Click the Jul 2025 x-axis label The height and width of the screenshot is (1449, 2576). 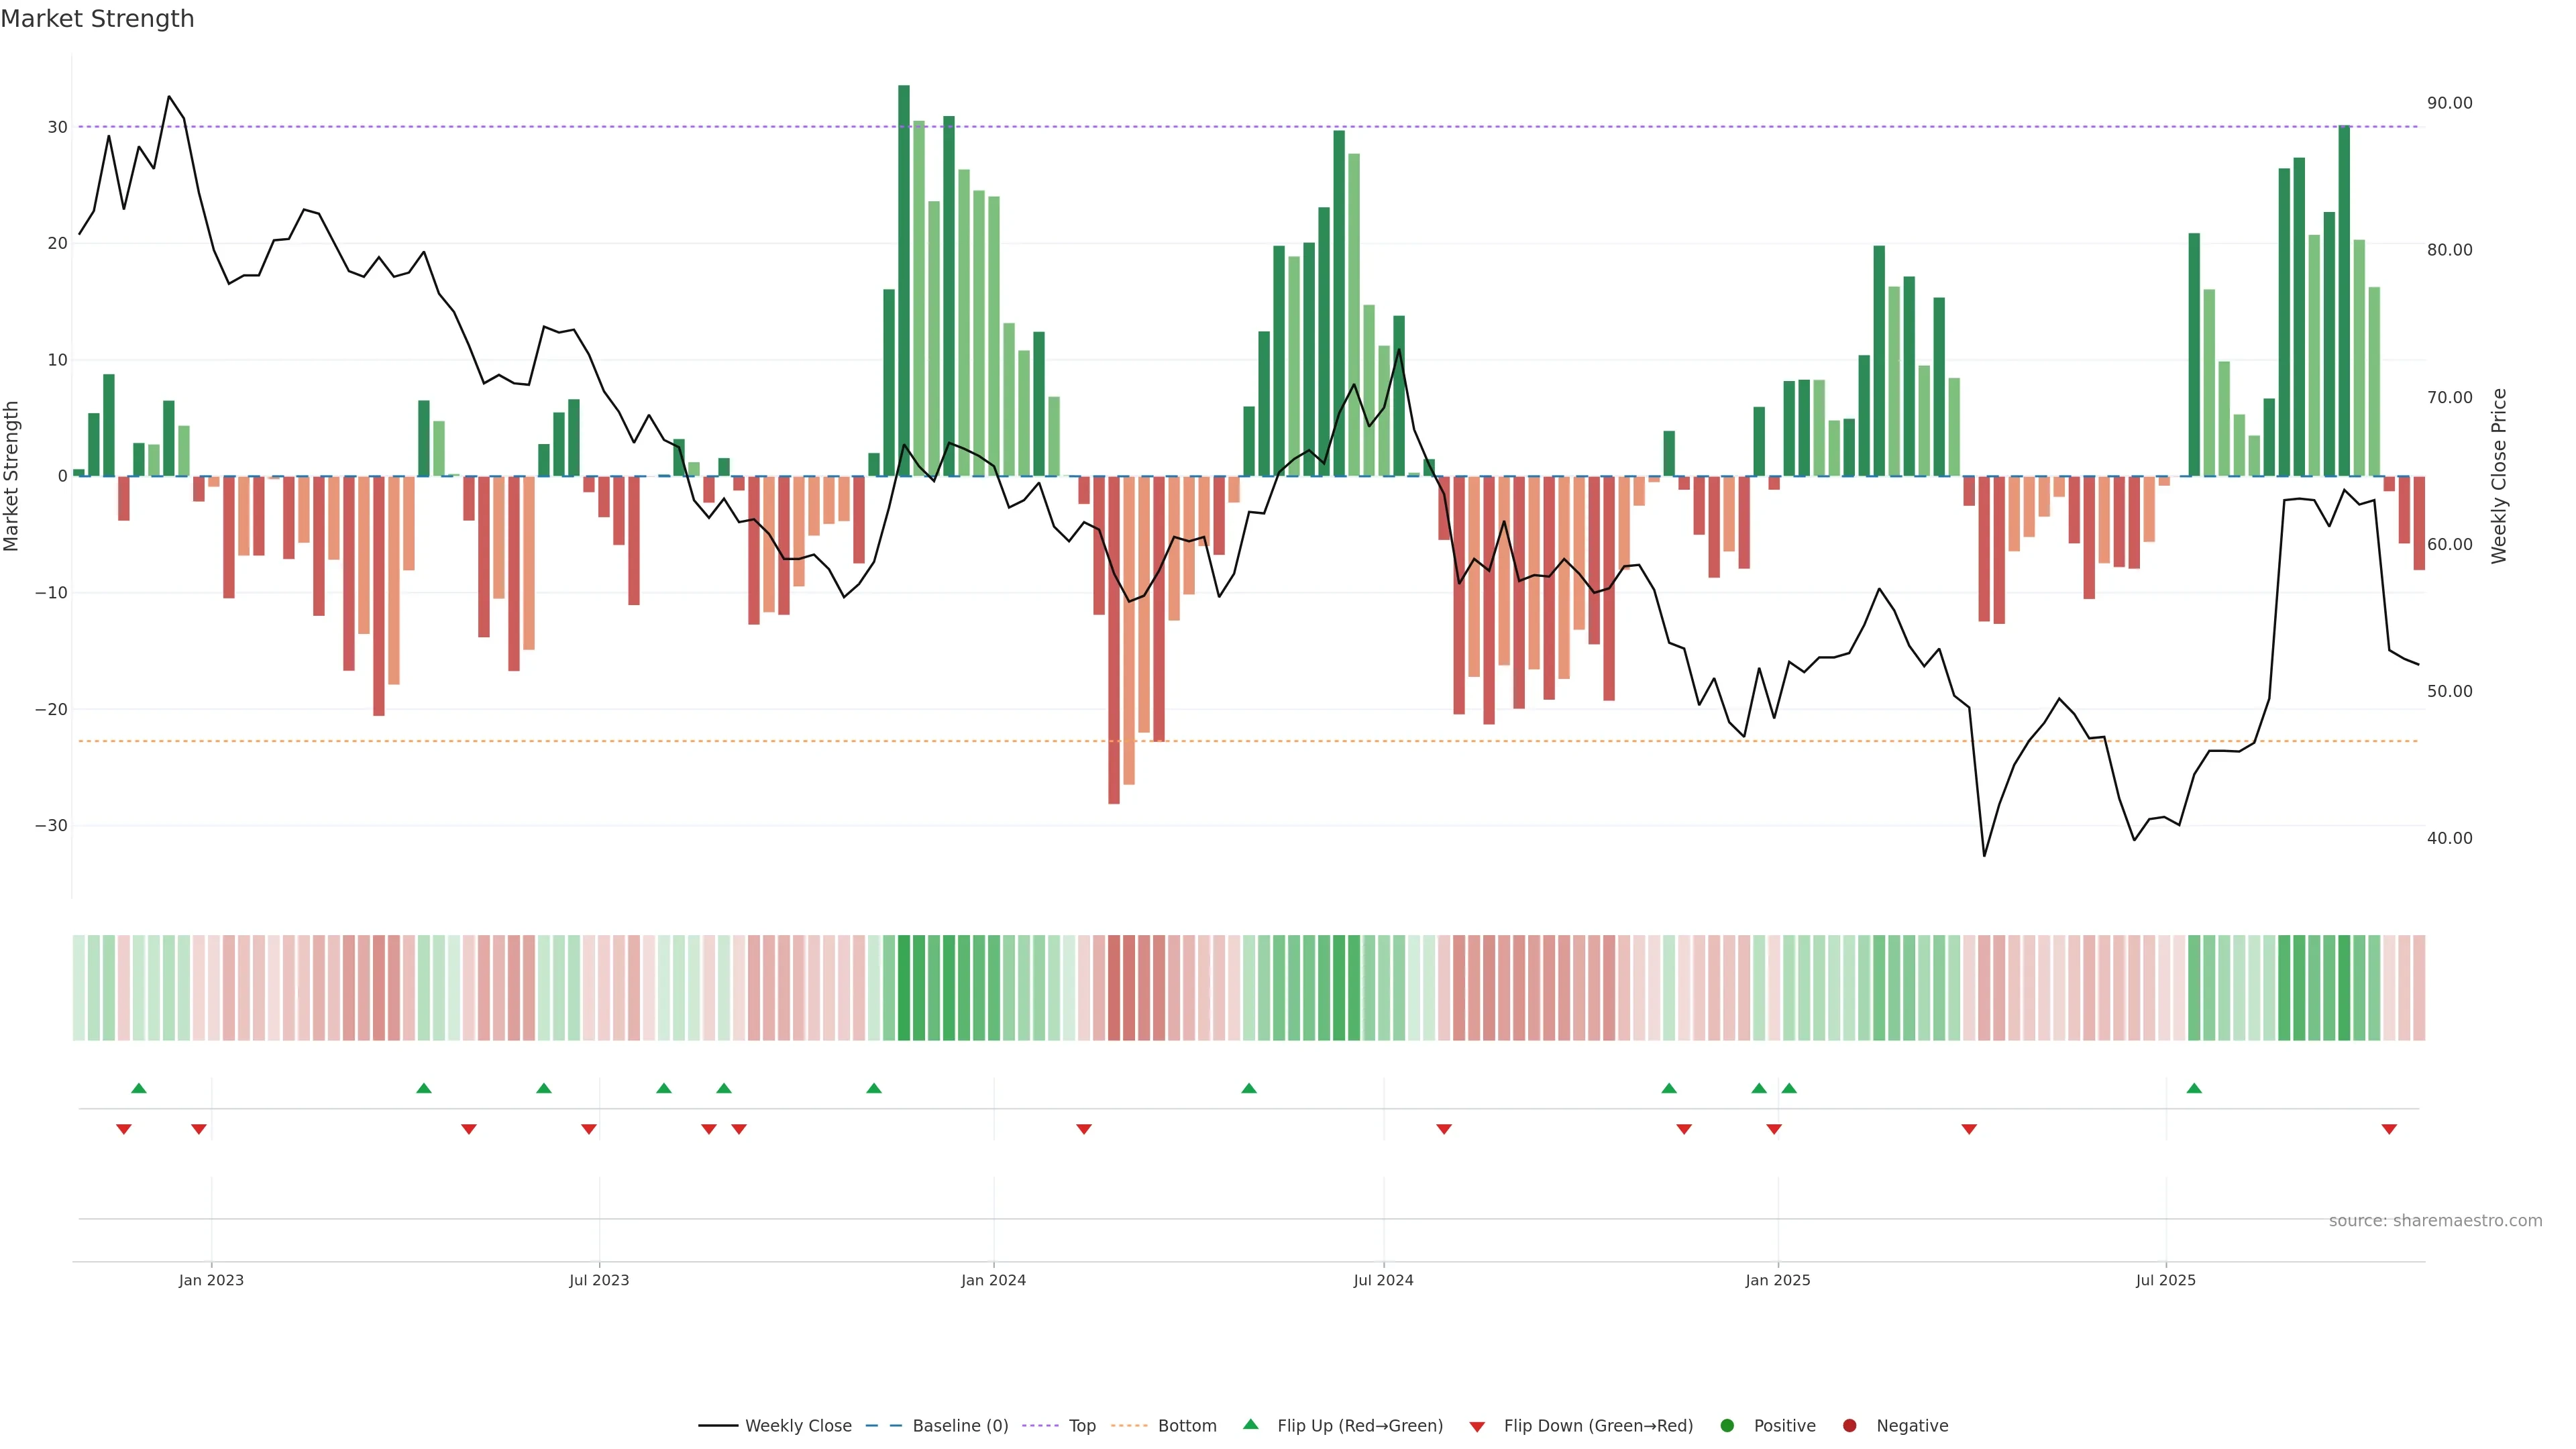(2166, 1280)
